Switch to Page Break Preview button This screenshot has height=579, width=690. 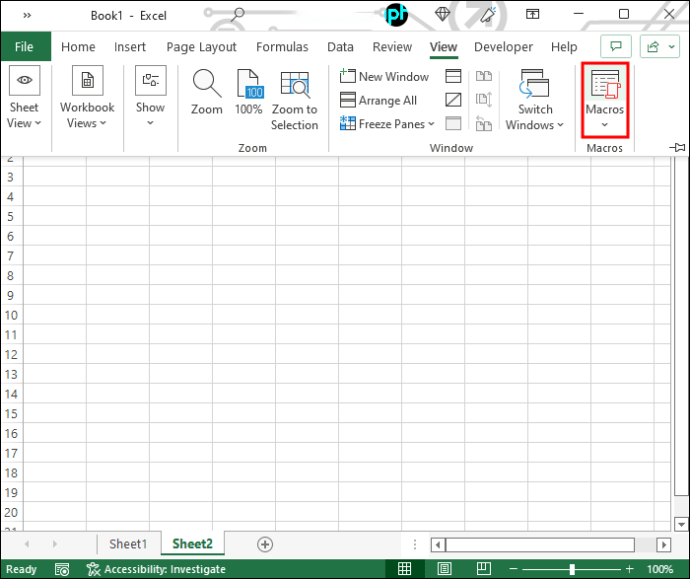[484, 569]
